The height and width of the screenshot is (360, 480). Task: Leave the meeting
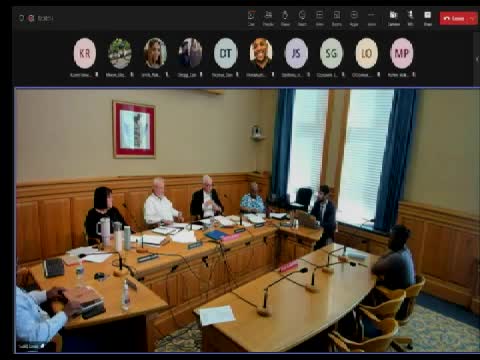tap(454, 18)
